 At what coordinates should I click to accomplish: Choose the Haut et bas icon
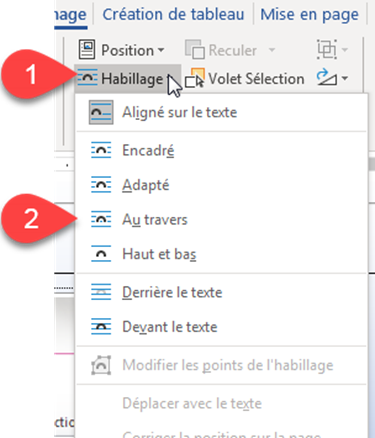point(101,254)
